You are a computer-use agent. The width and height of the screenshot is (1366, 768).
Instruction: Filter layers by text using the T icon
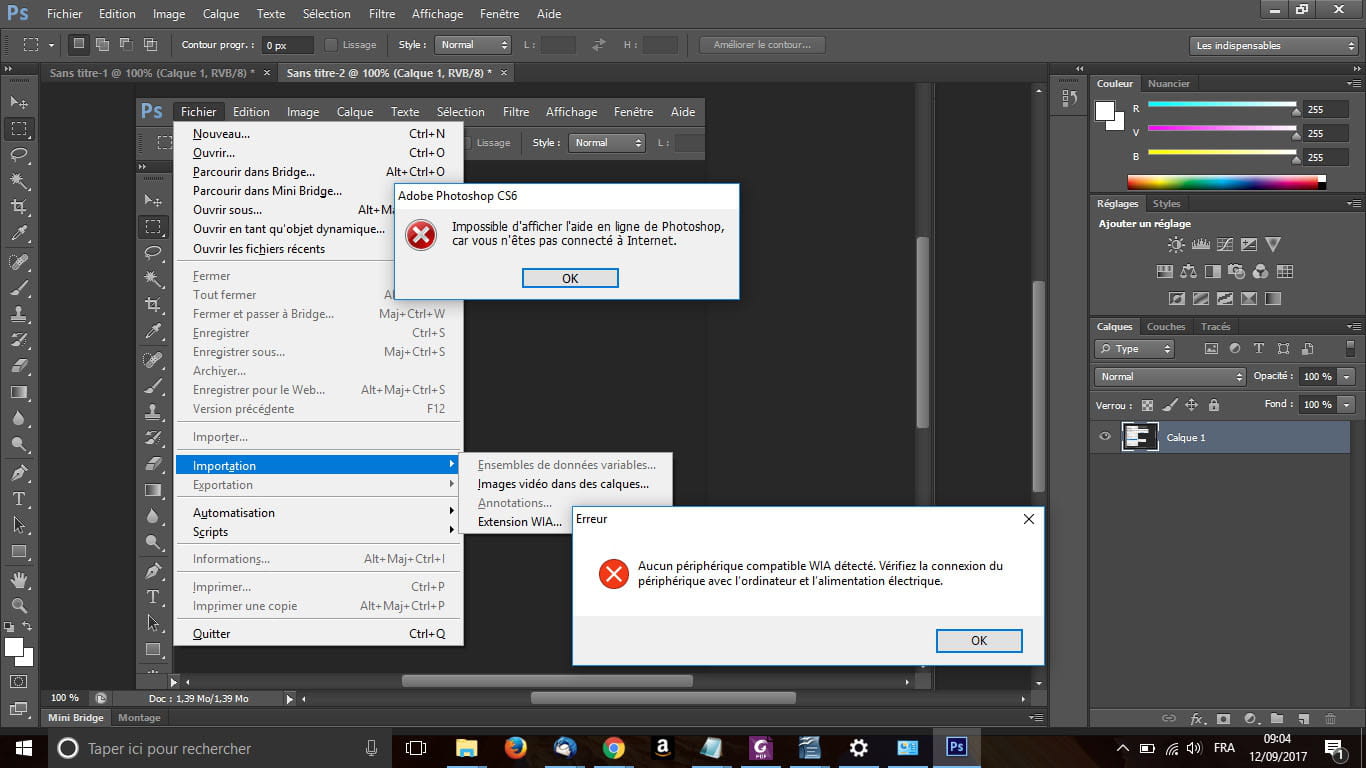coord(1258,349)
